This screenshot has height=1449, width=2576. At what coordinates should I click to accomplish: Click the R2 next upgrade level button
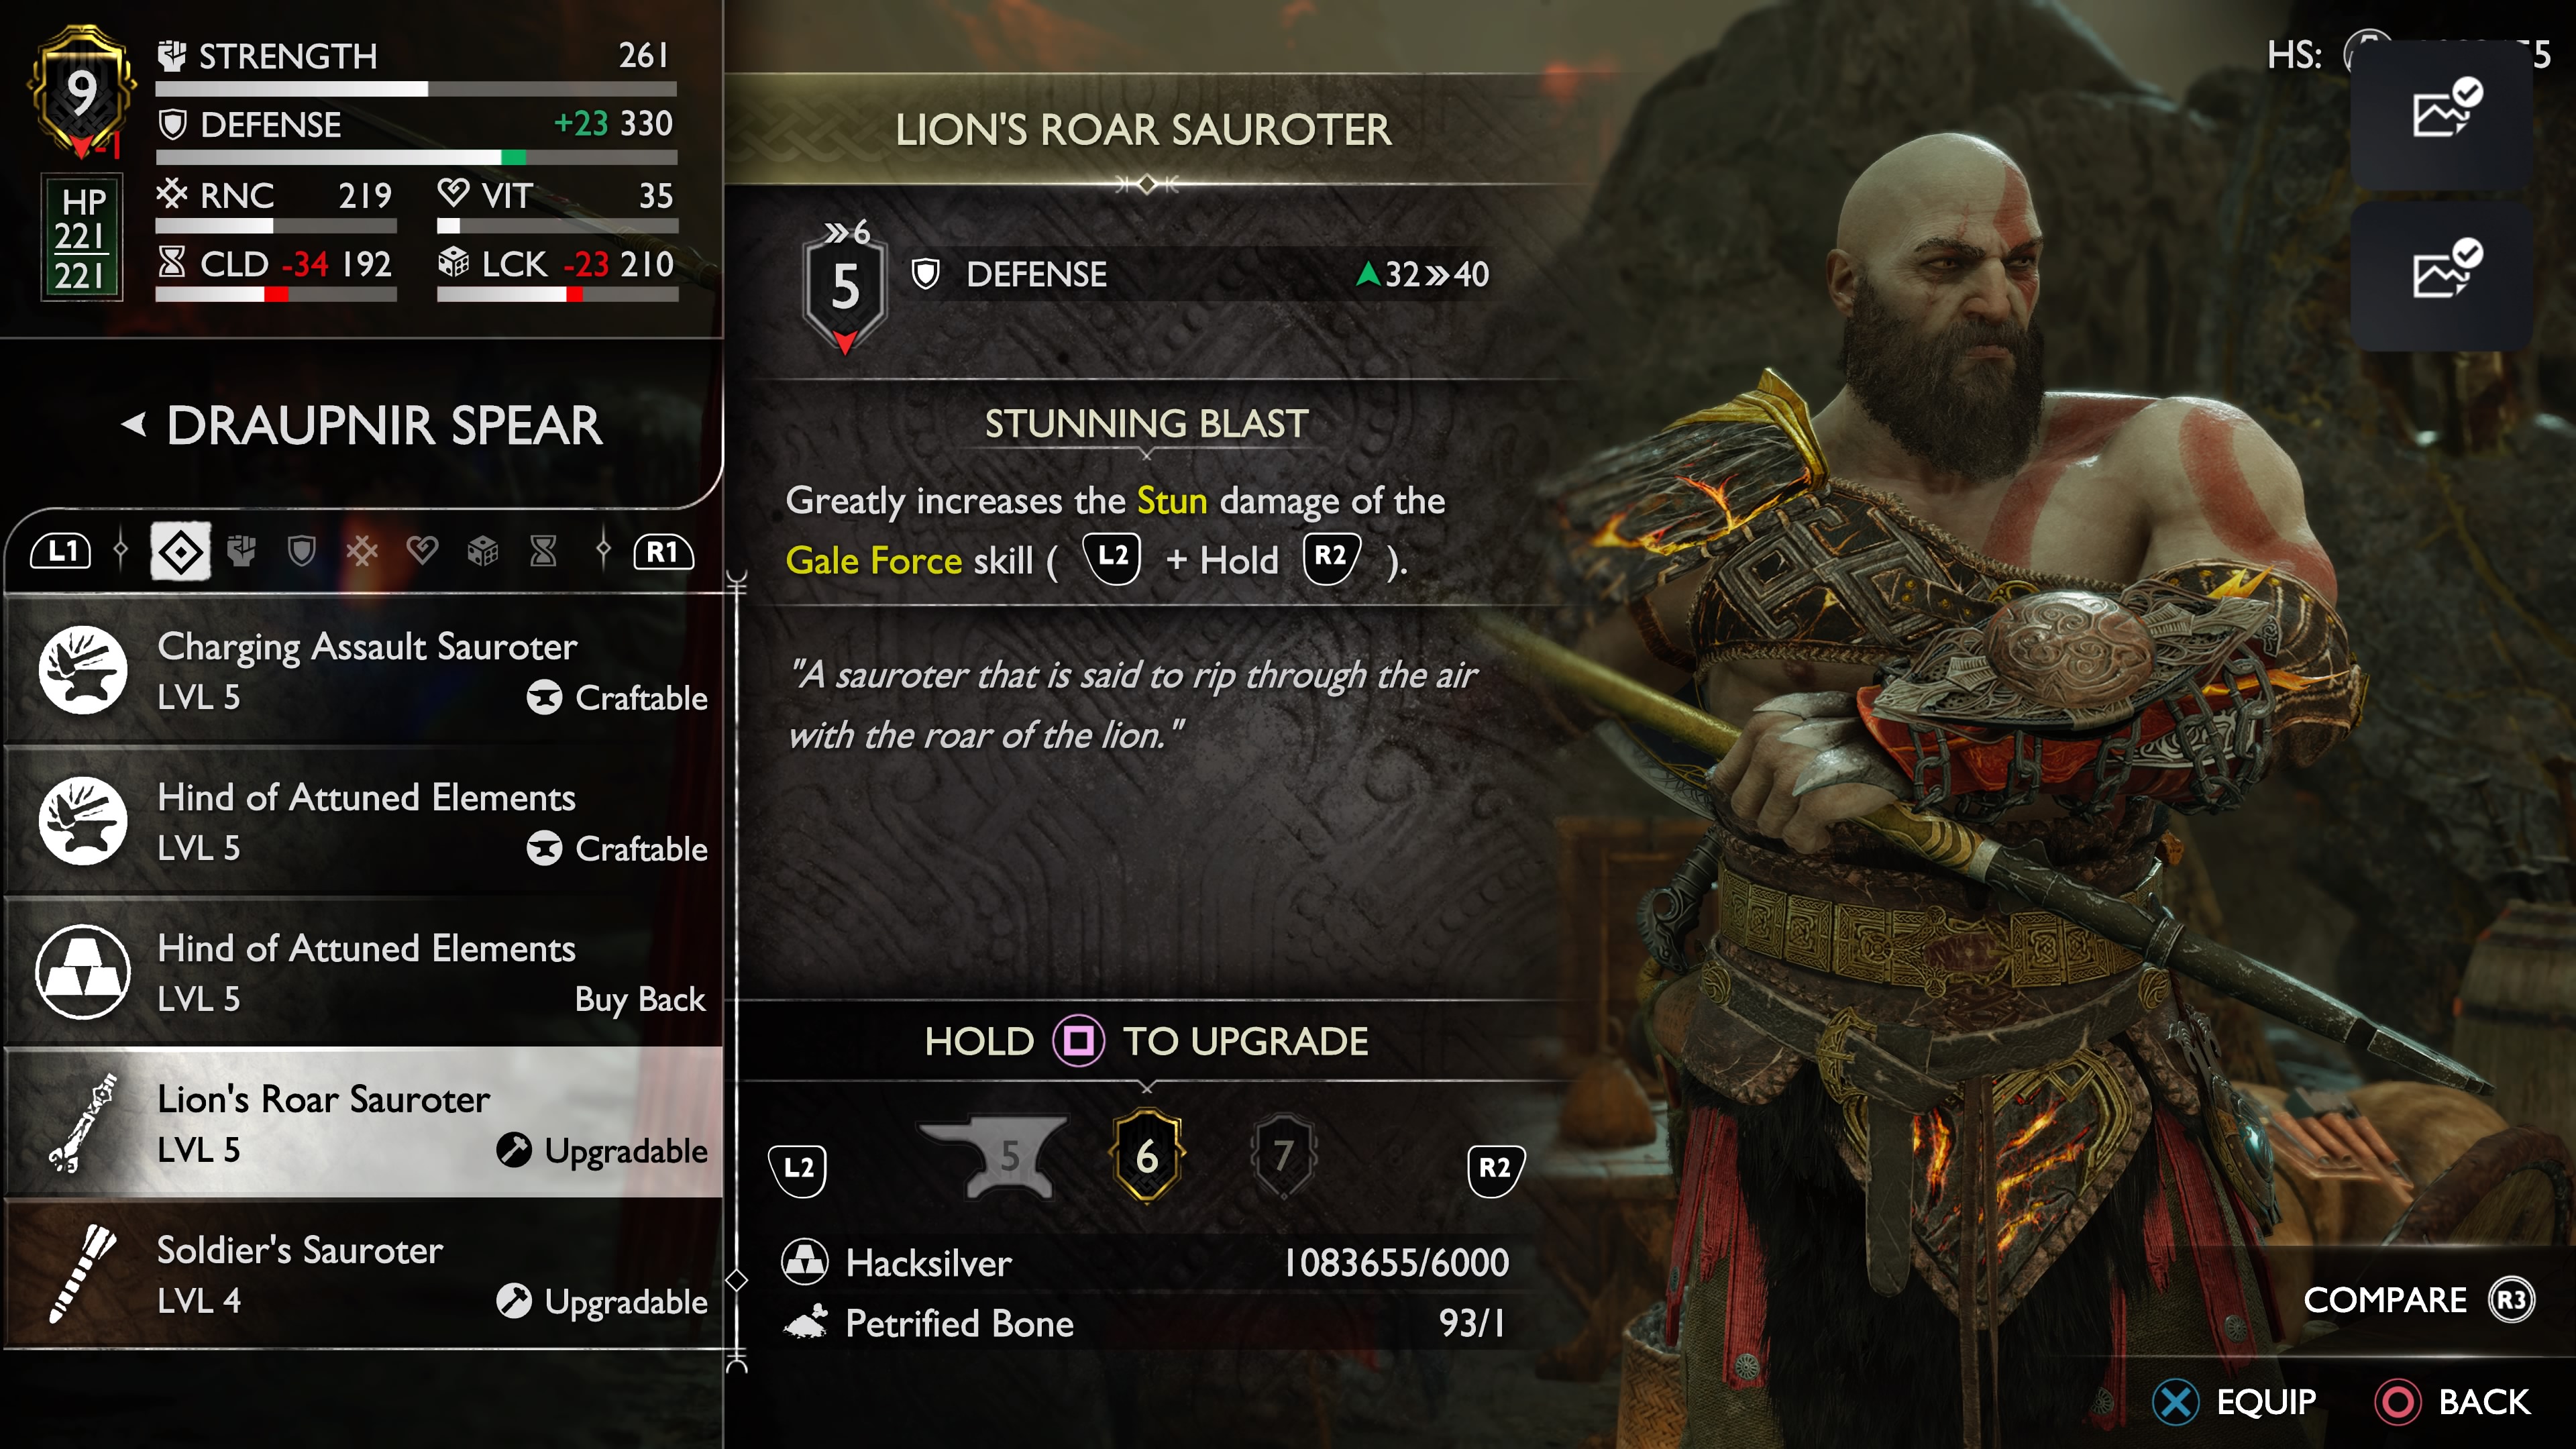click(1495, 1168)
